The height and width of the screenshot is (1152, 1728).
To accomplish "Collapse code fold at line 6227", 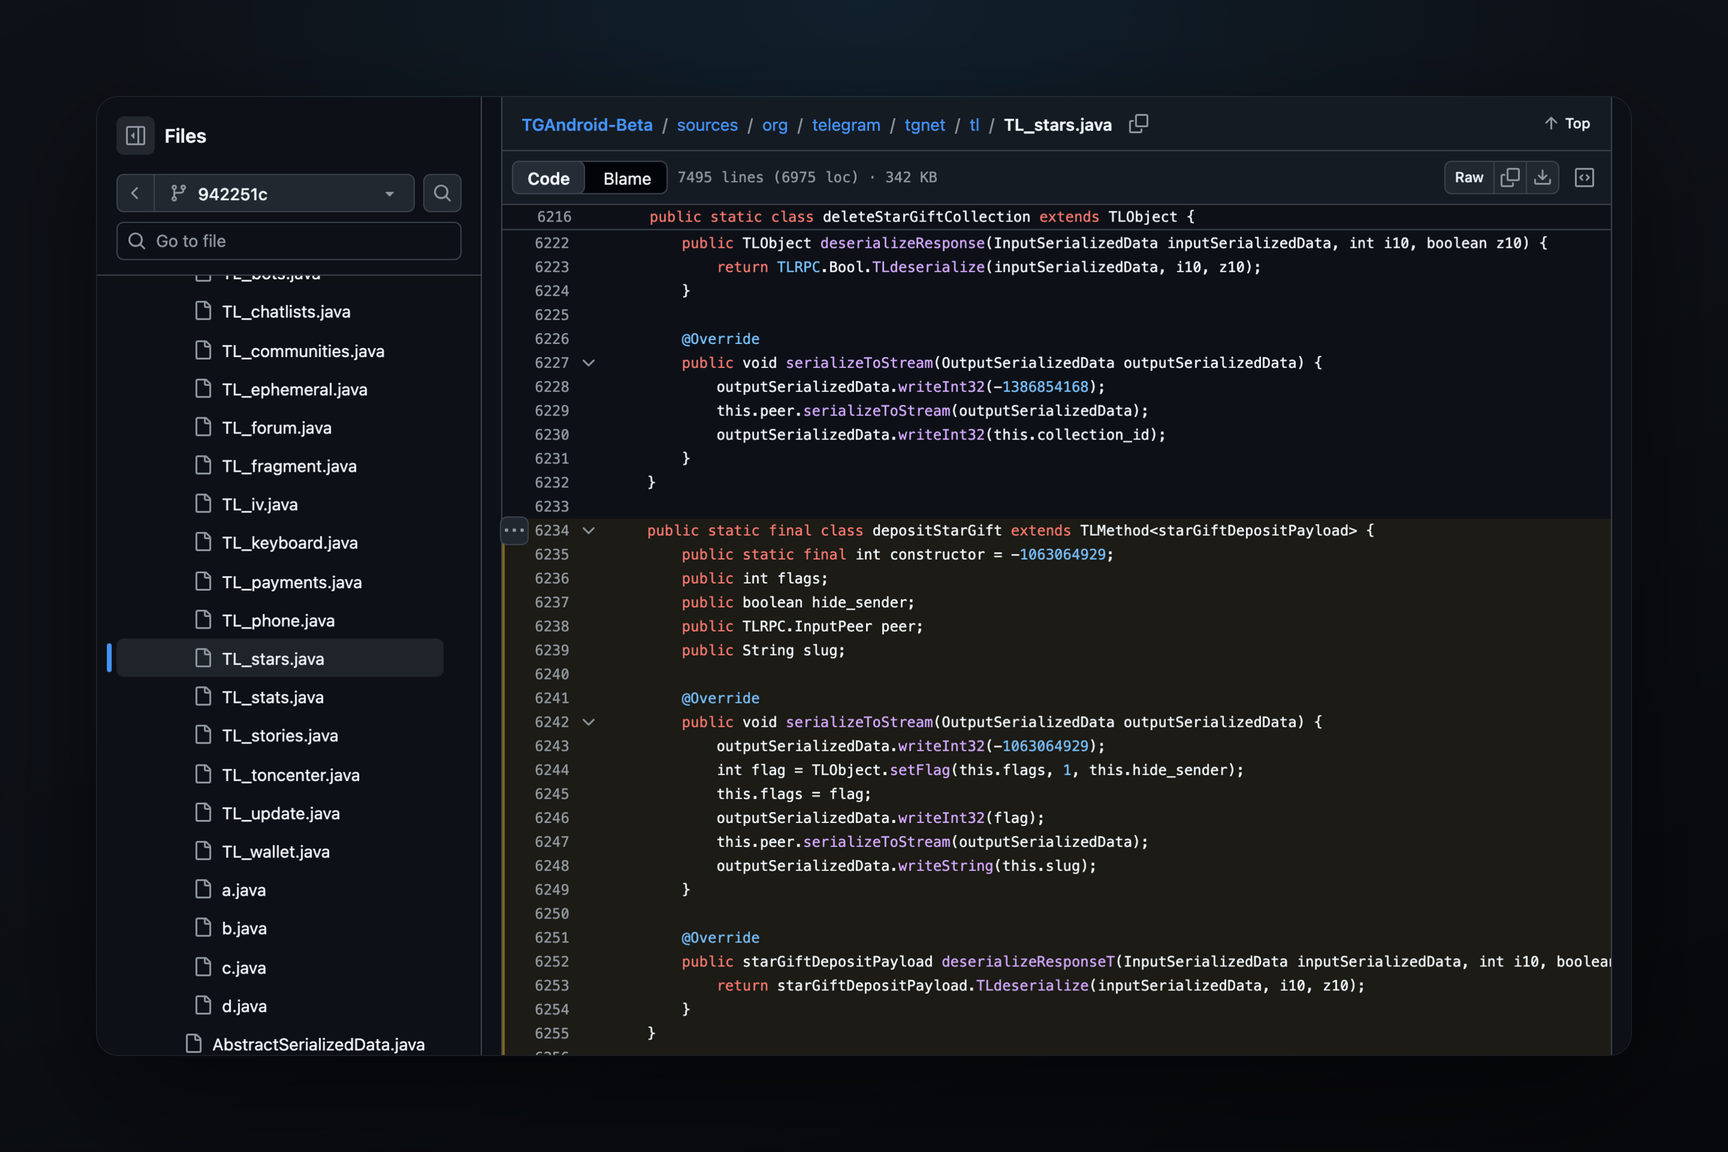I will (589, 363).
